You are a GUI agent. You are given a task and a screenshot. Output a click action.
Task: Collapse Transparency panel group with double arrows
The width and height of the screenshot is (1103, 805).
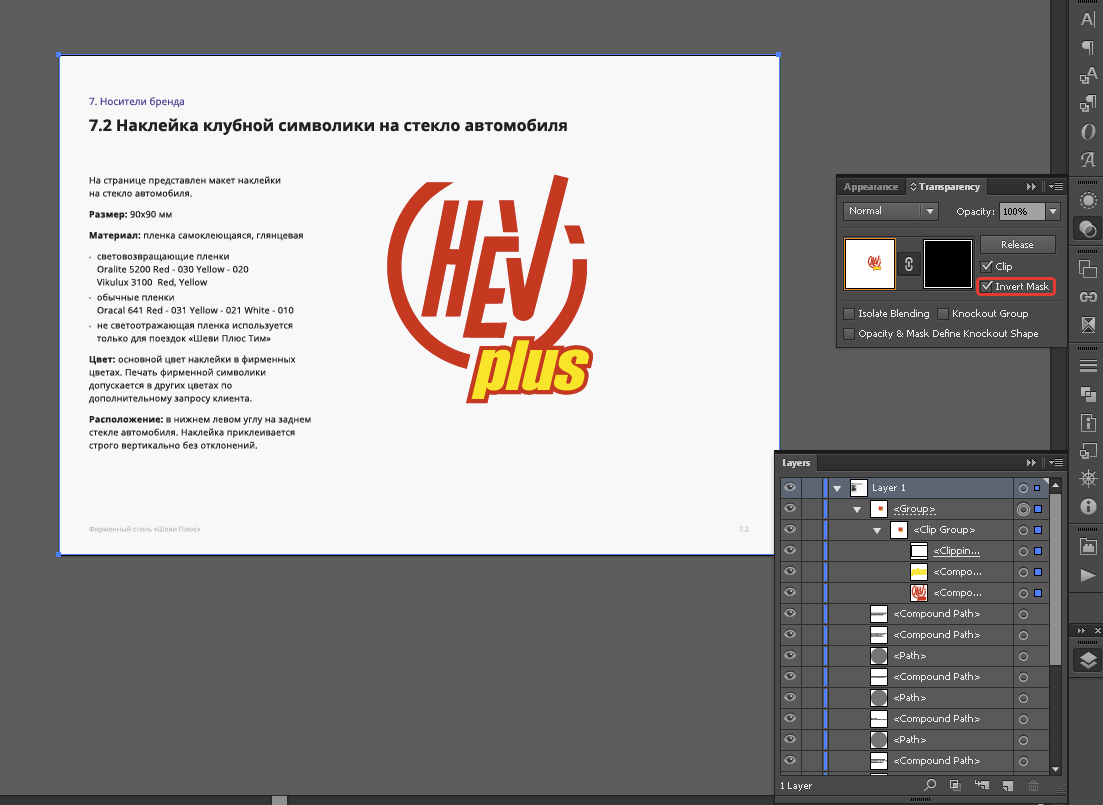(1031, 186)
